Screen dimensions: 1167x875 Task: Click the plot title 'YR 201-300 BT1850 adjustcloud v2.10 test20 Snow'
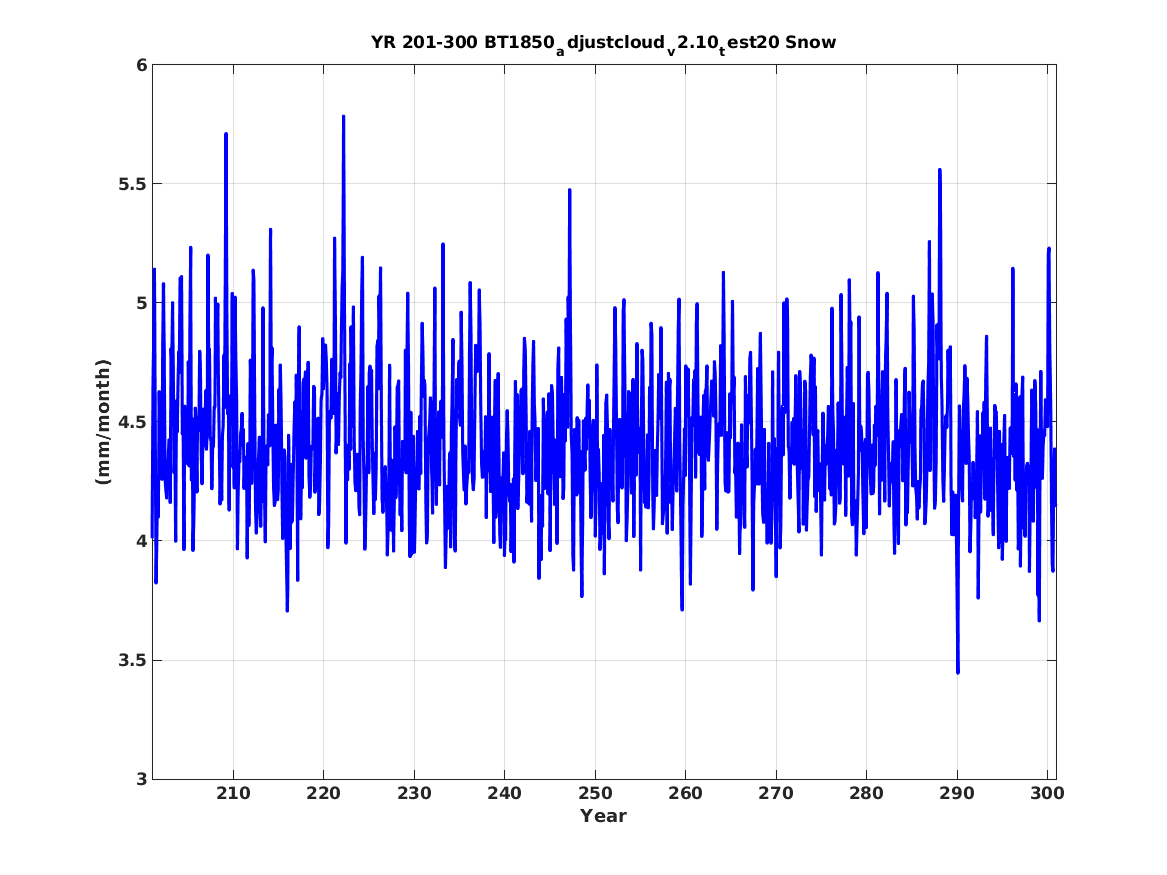pyautogui.click(x=604, y=44)
